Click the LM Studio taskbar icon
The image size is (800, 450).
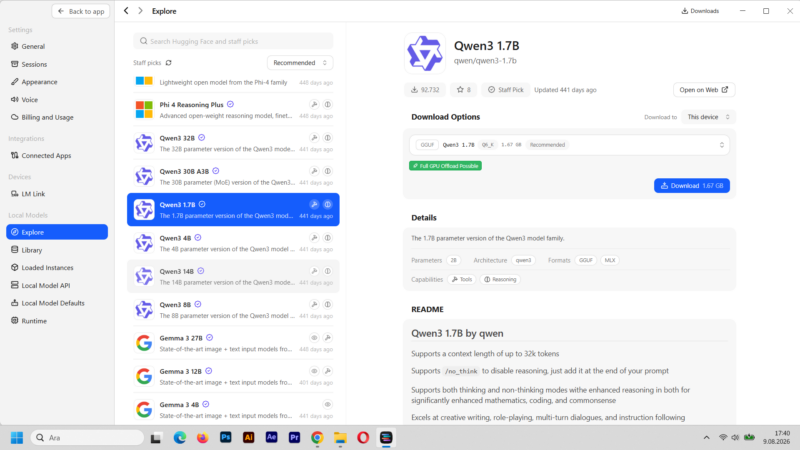[x=386, y=437]
